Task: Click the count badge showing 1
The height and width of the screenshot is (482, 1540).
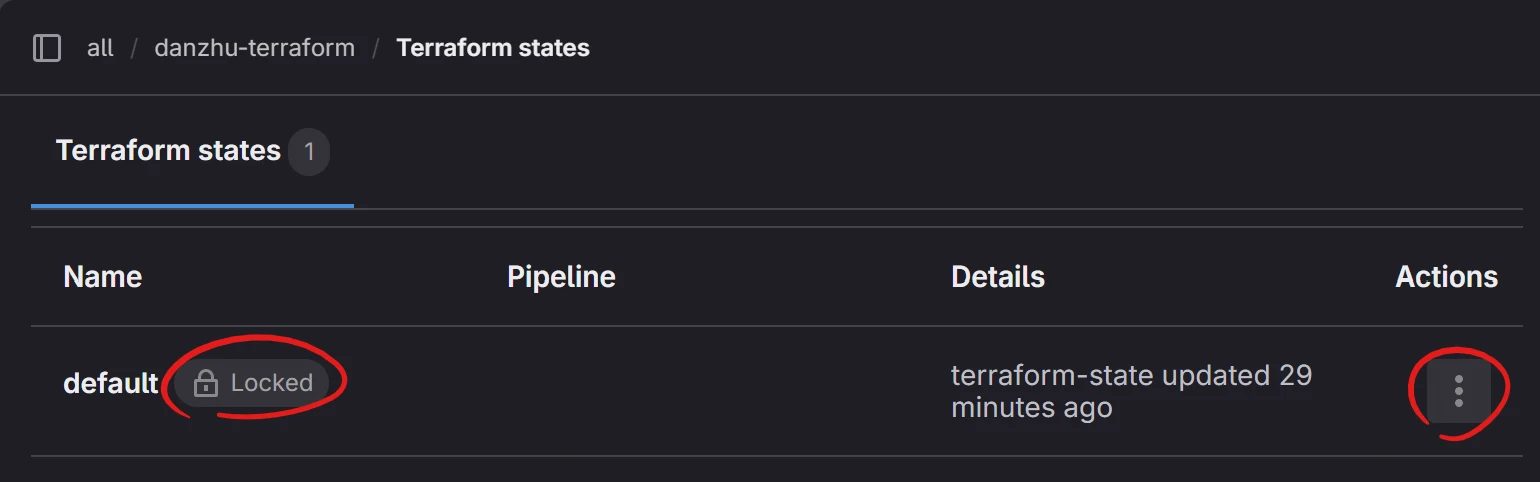Action: [309, 152]
